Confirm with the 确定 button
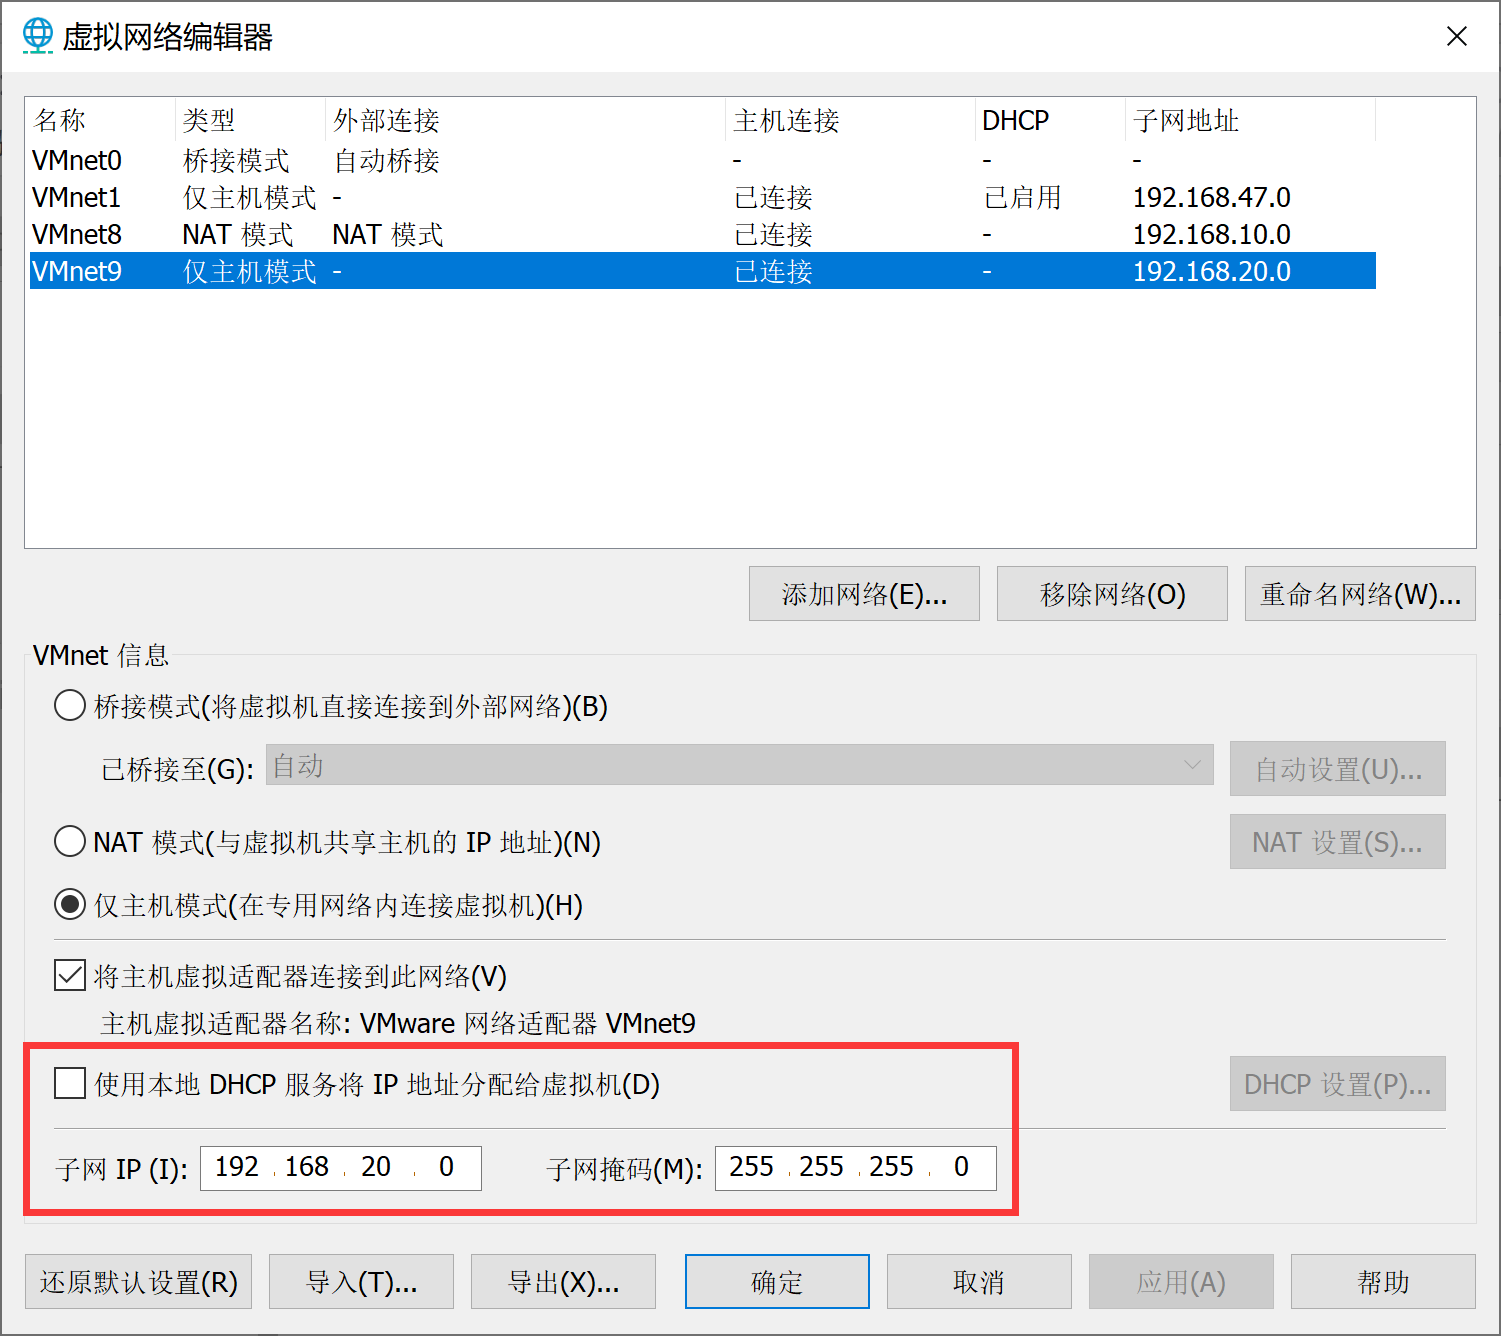Viewport: 1501px width, 1336px height. 777,1282
